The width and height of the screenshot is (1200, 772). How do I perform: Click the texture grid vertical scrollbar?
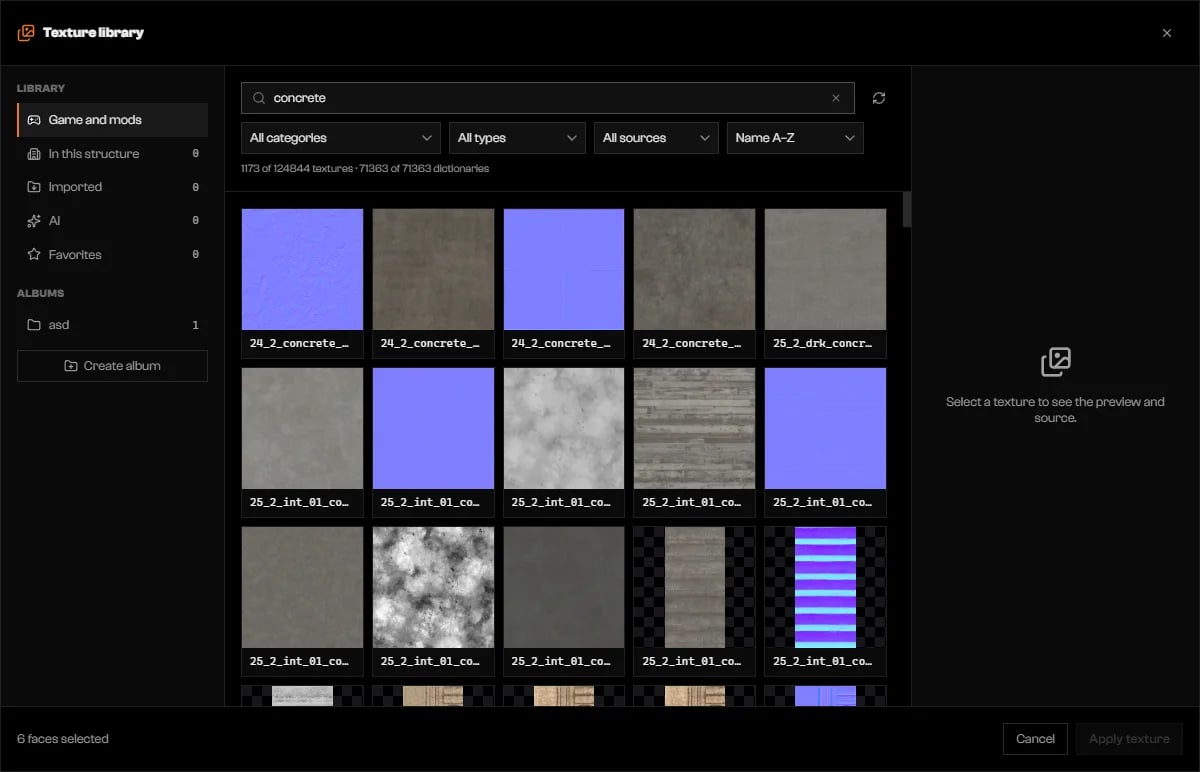click(907, 210)
